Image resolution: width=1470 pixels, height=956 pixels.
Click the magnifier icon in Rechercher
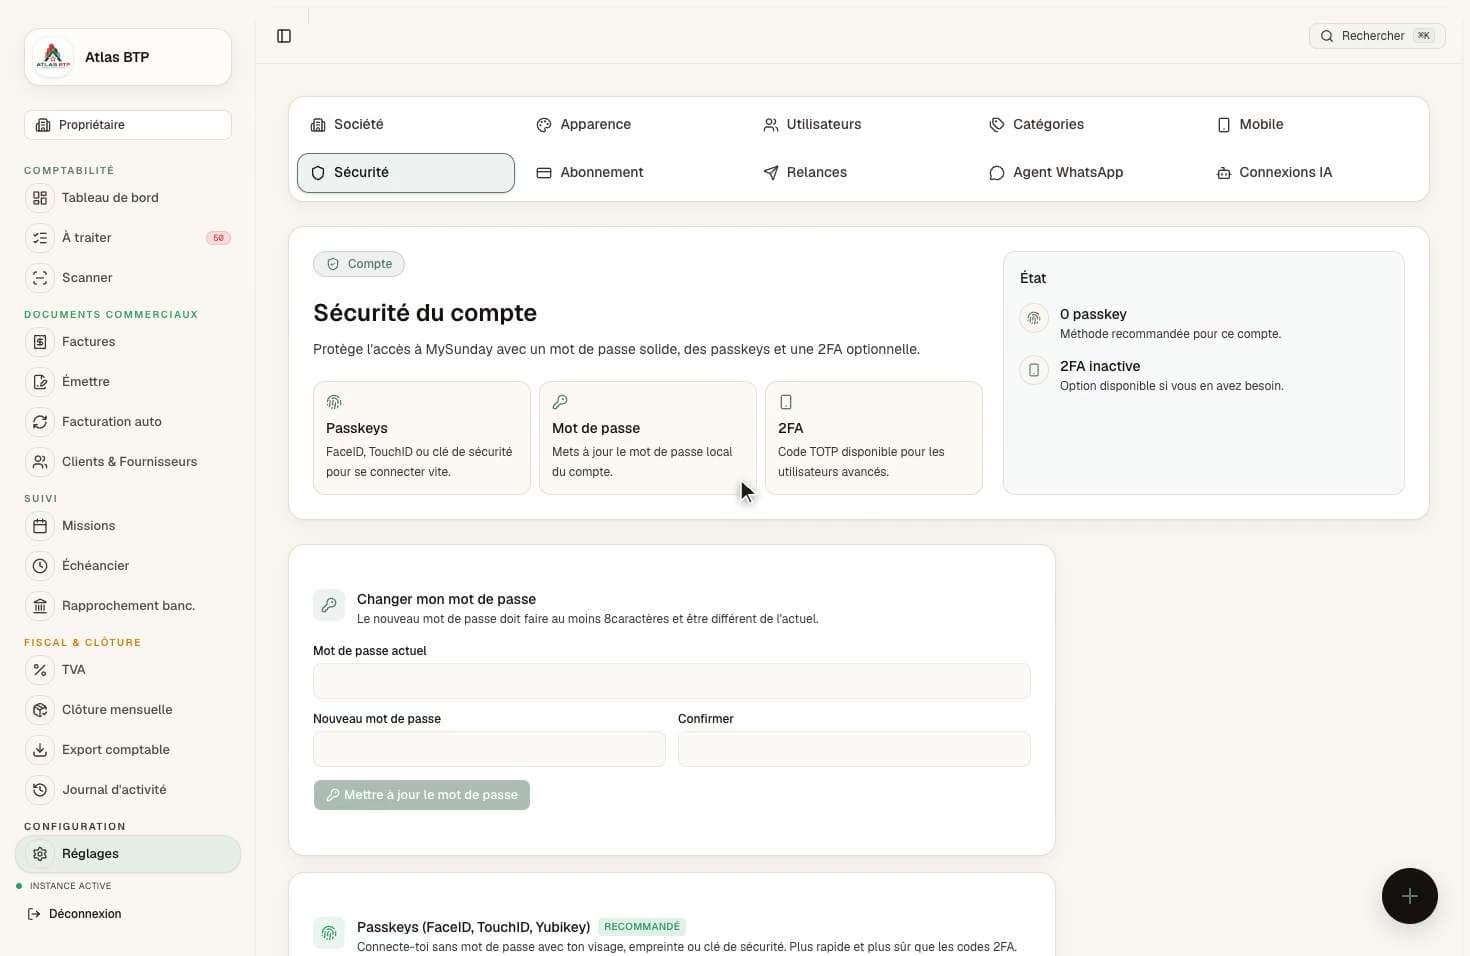(1327, 36)
